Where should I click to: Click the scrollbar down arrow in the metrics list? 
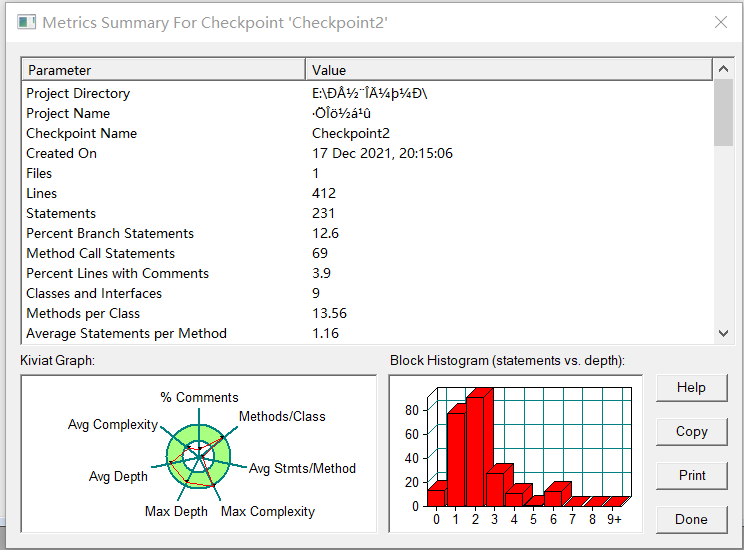(x=723, y=333)
